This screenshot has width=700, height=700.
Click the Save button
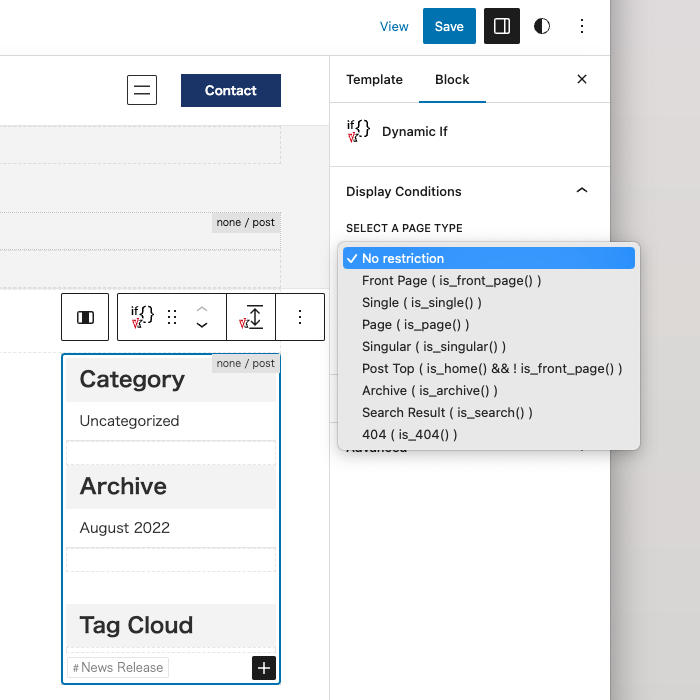[x=449, y=26]
